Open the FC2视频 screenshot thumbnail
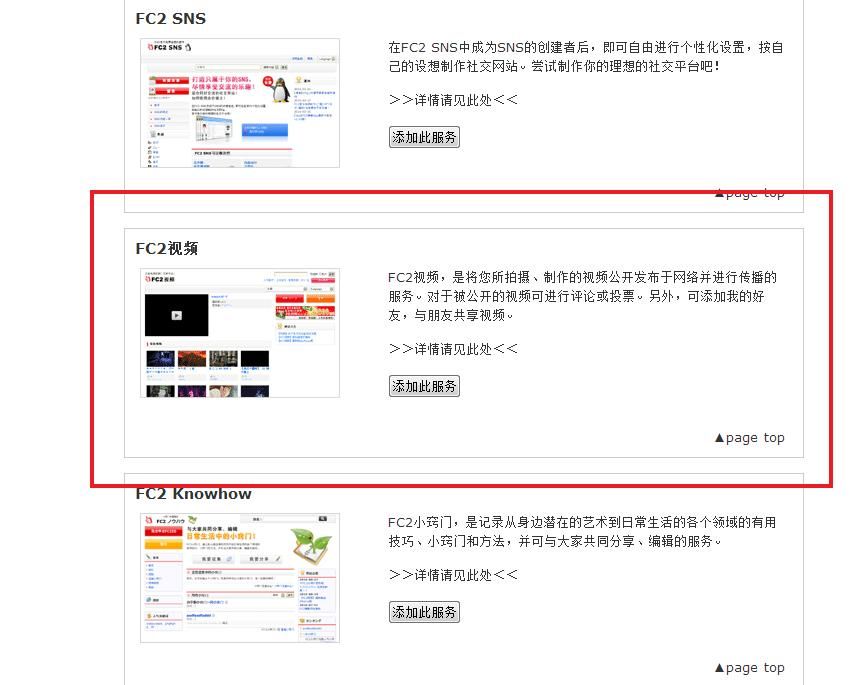 tap(240, 333)
